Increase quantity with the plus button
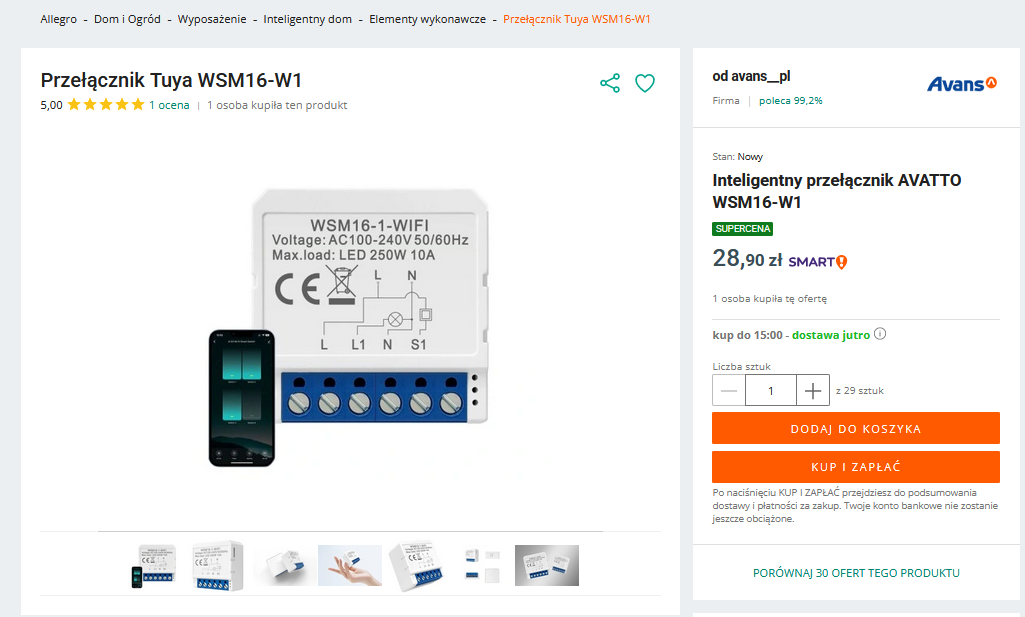Screen dimensions: 1025x617 pos(813,390)
